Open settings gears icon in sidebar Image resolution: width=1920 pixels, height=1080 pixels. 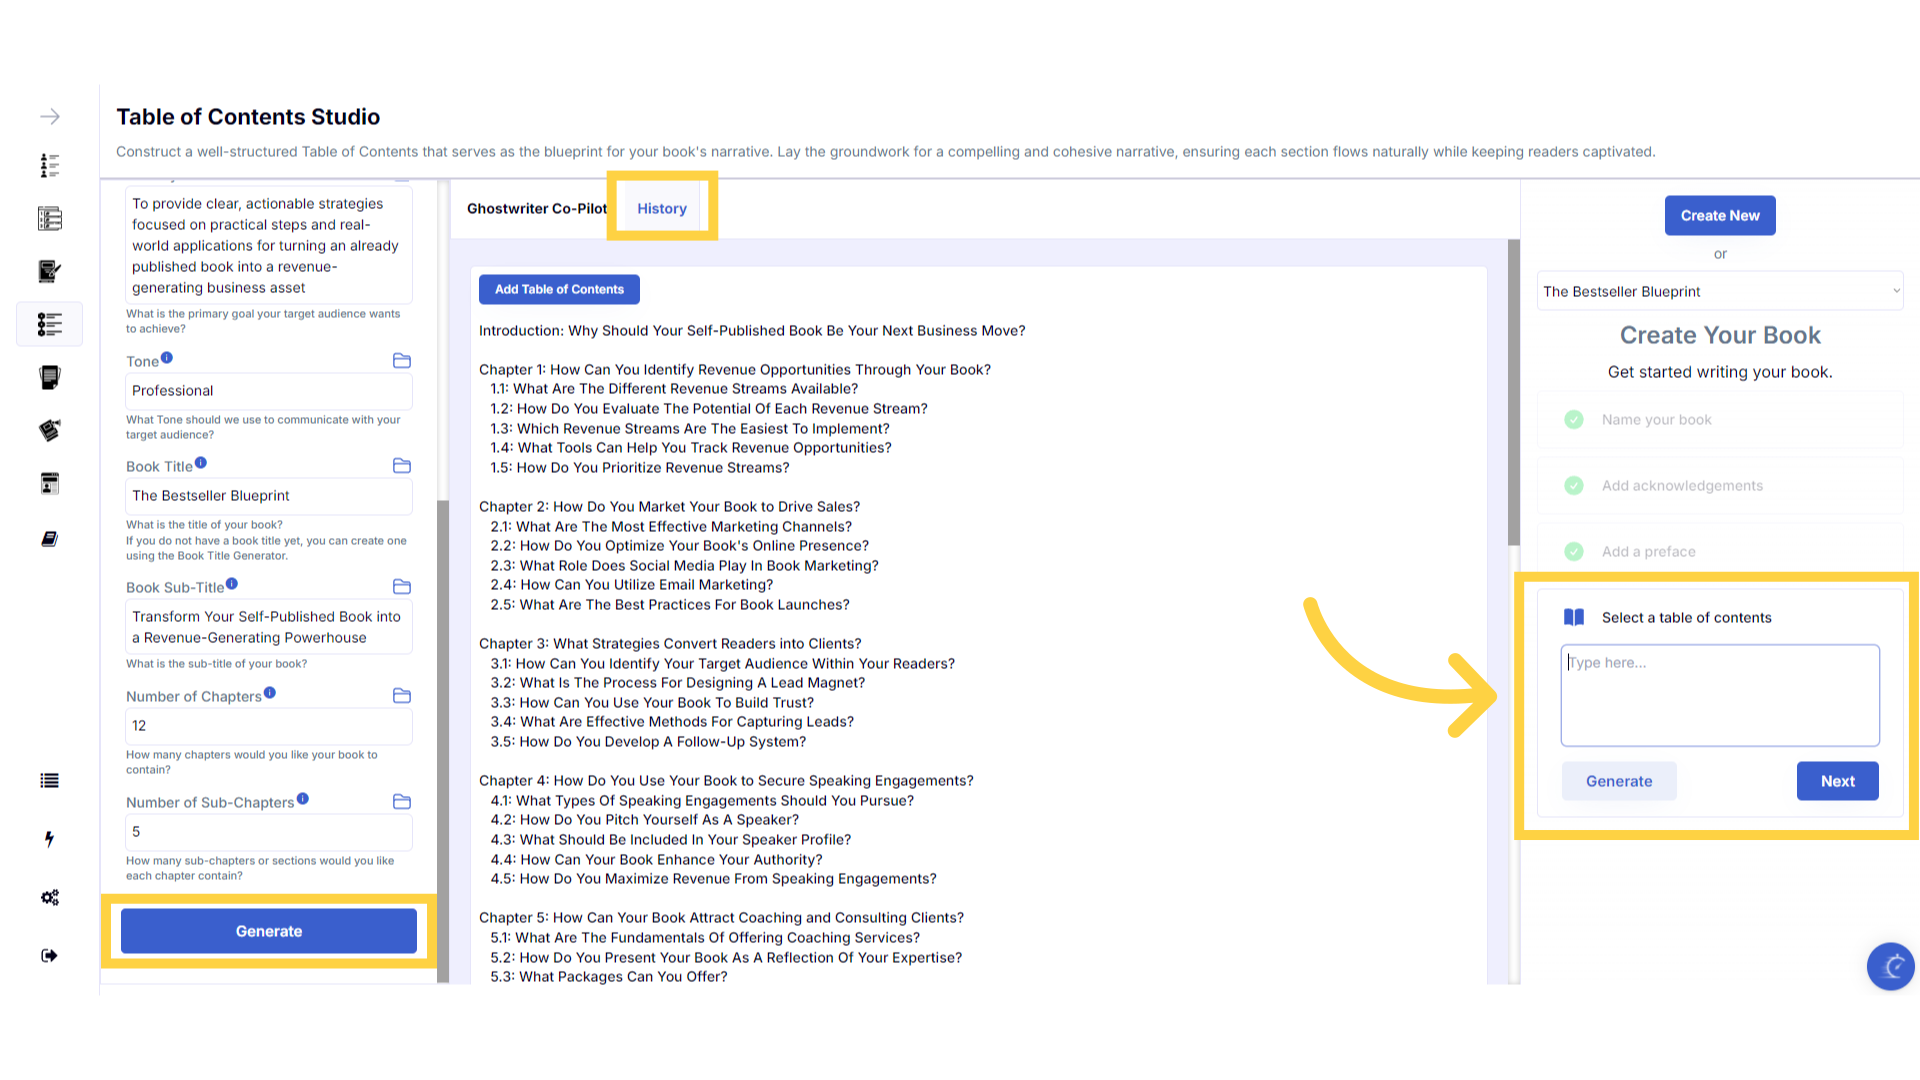click(x=49, y=897)
